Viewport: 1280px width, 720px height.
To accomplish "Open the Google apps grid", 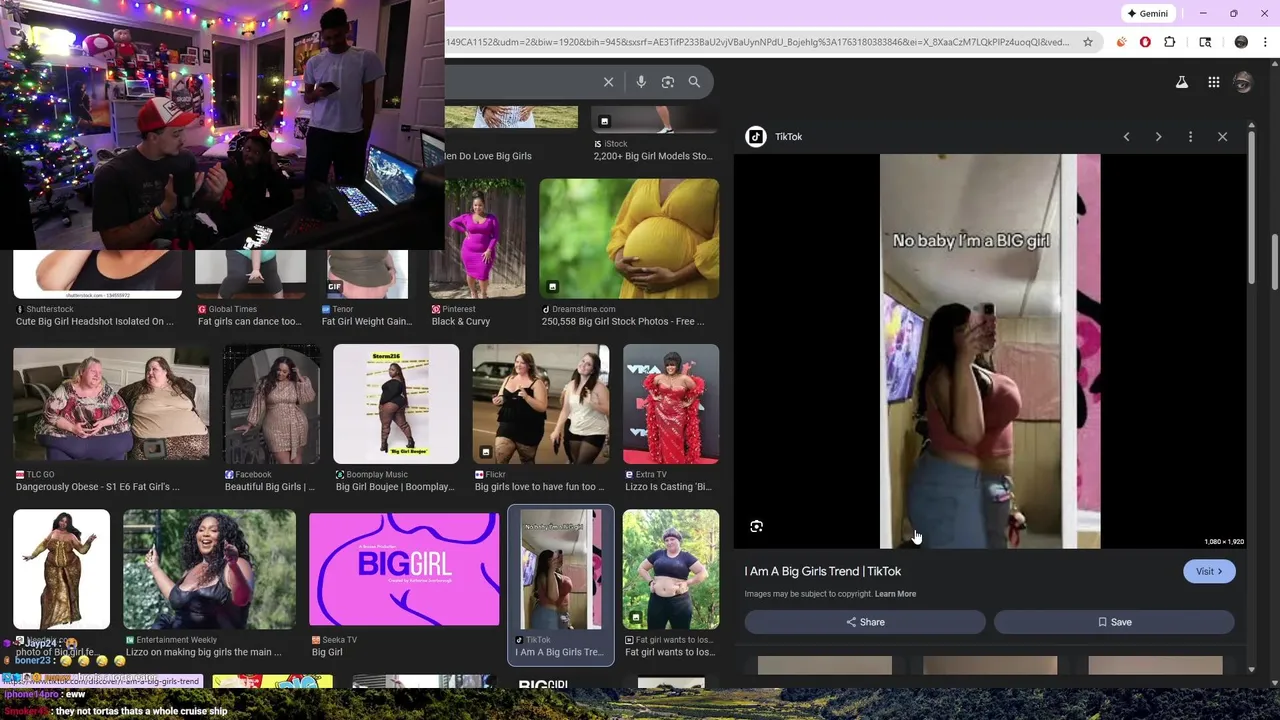I will [1213, 82].
